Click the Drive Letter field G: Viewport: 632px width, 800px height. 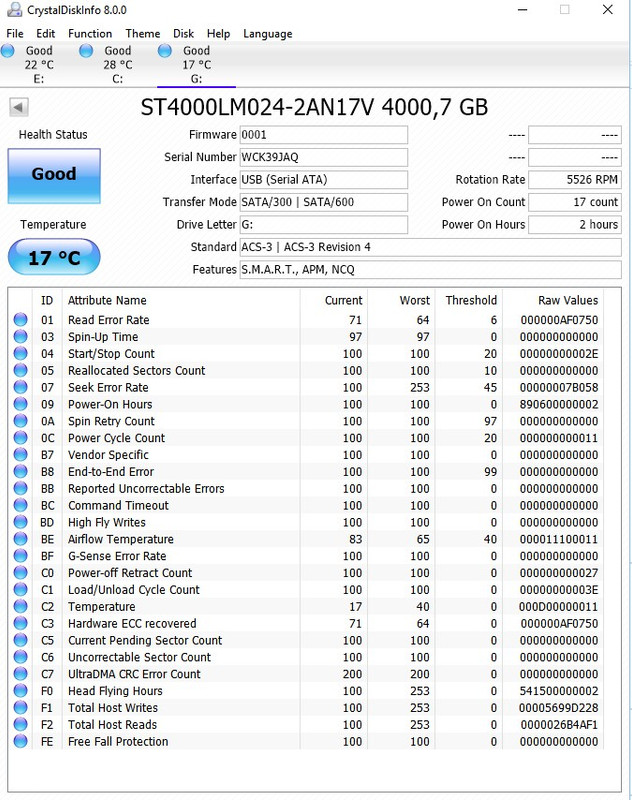323,224
